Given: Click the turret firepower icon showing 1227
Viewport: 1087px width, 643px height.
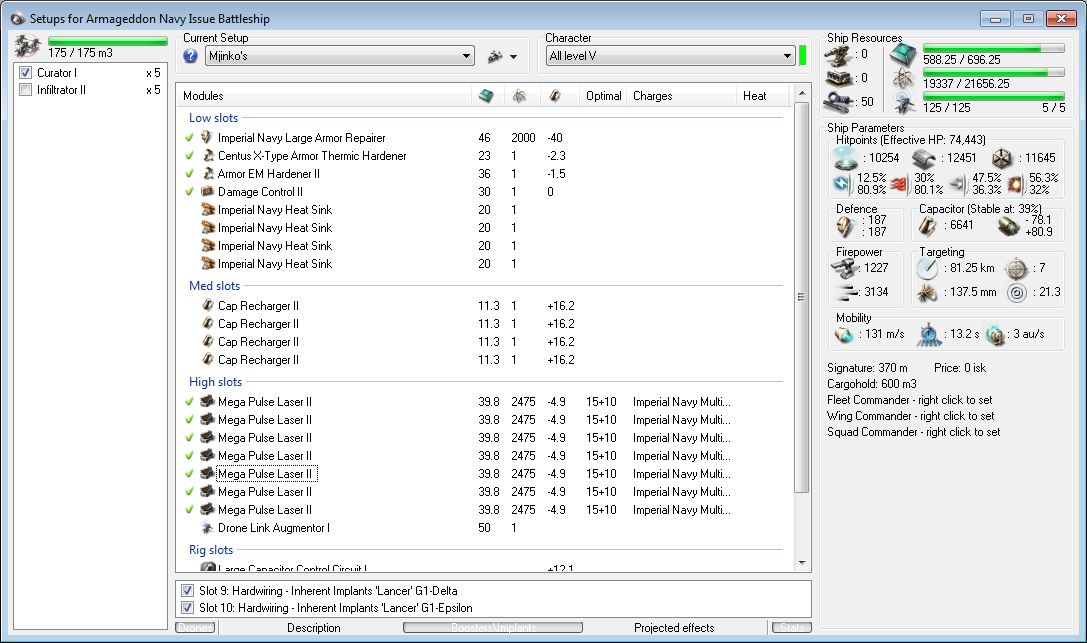Looking at the screenshot, I should point(845,268).
